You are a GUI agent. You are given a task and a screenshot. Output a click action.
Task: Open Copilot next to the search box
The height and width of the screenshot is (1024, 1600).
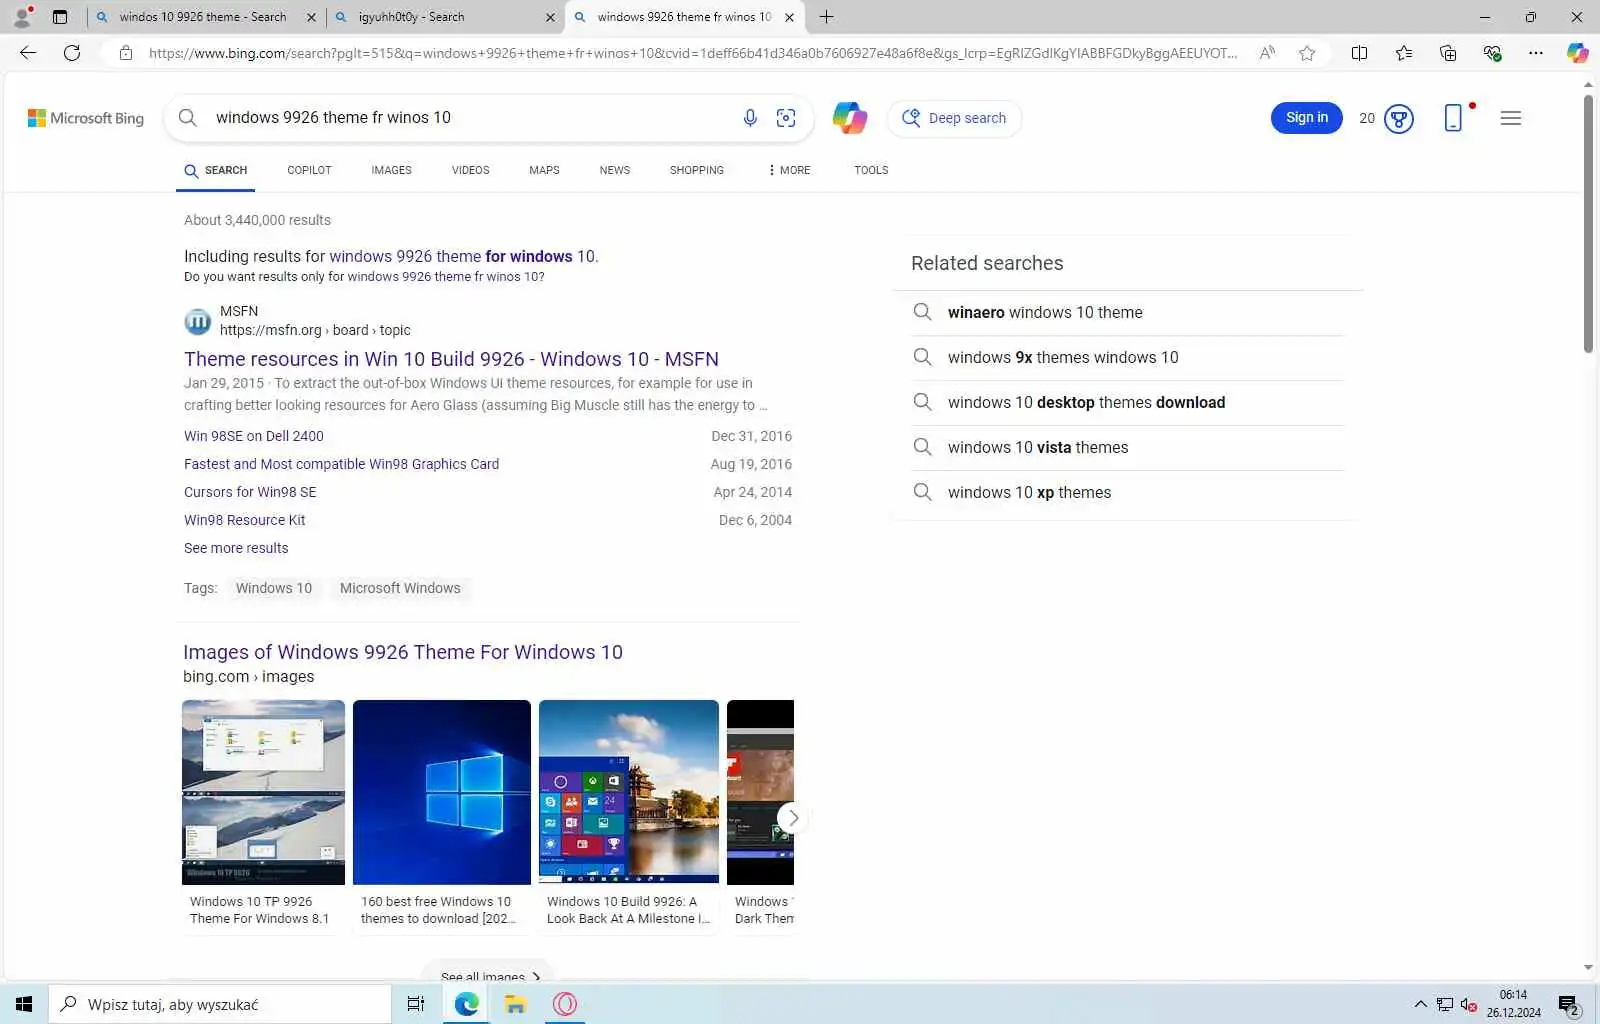(850, 118)
